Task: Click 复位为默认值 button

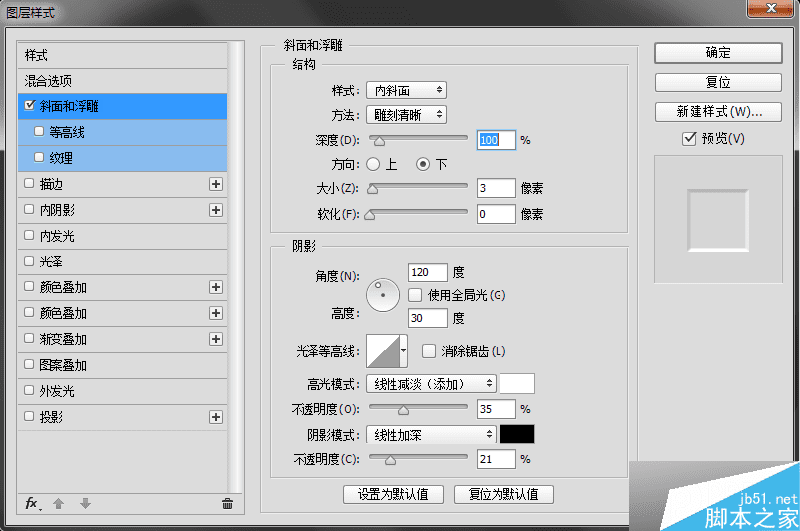Action: pyautogui.click(x=504, y=494)
